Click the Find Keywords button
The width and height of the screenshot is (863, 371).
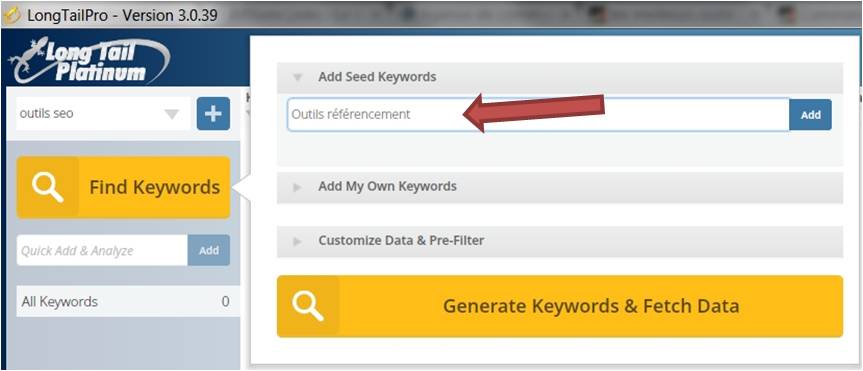[x=123, y=187]
